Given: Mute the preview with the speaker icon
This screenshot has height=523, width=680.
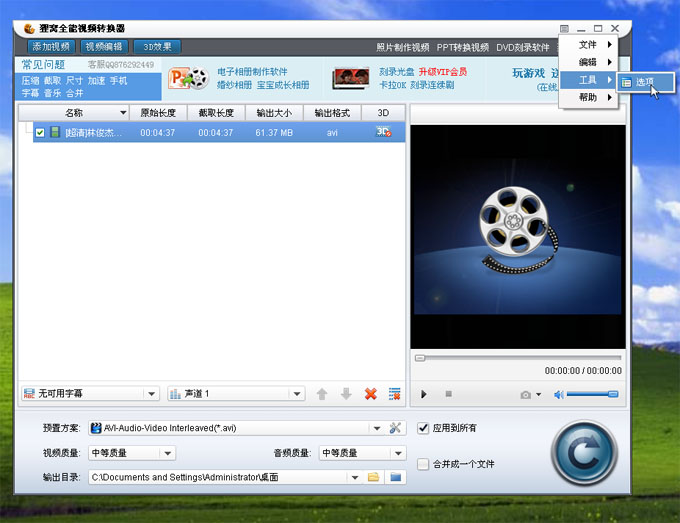Looking at the screenshot, I should click(x=559, y=394).
